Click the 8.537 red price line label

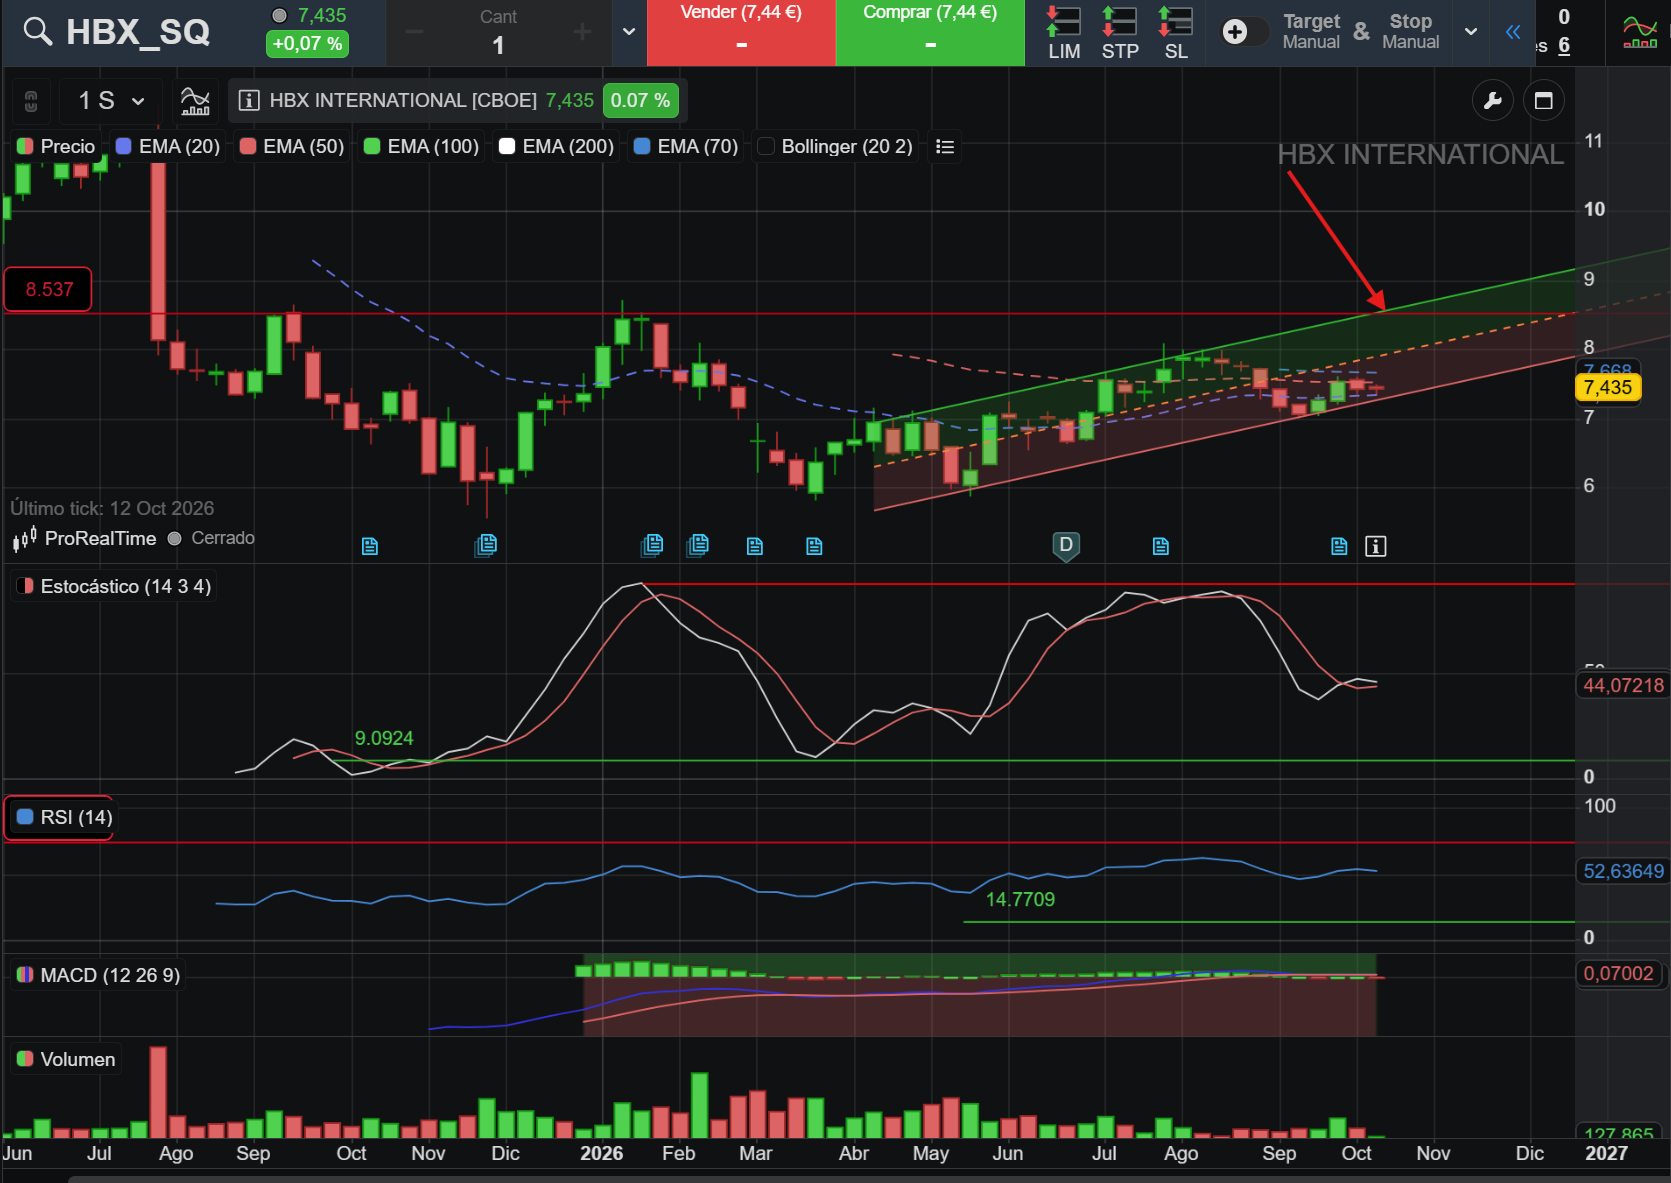point(49,290)
